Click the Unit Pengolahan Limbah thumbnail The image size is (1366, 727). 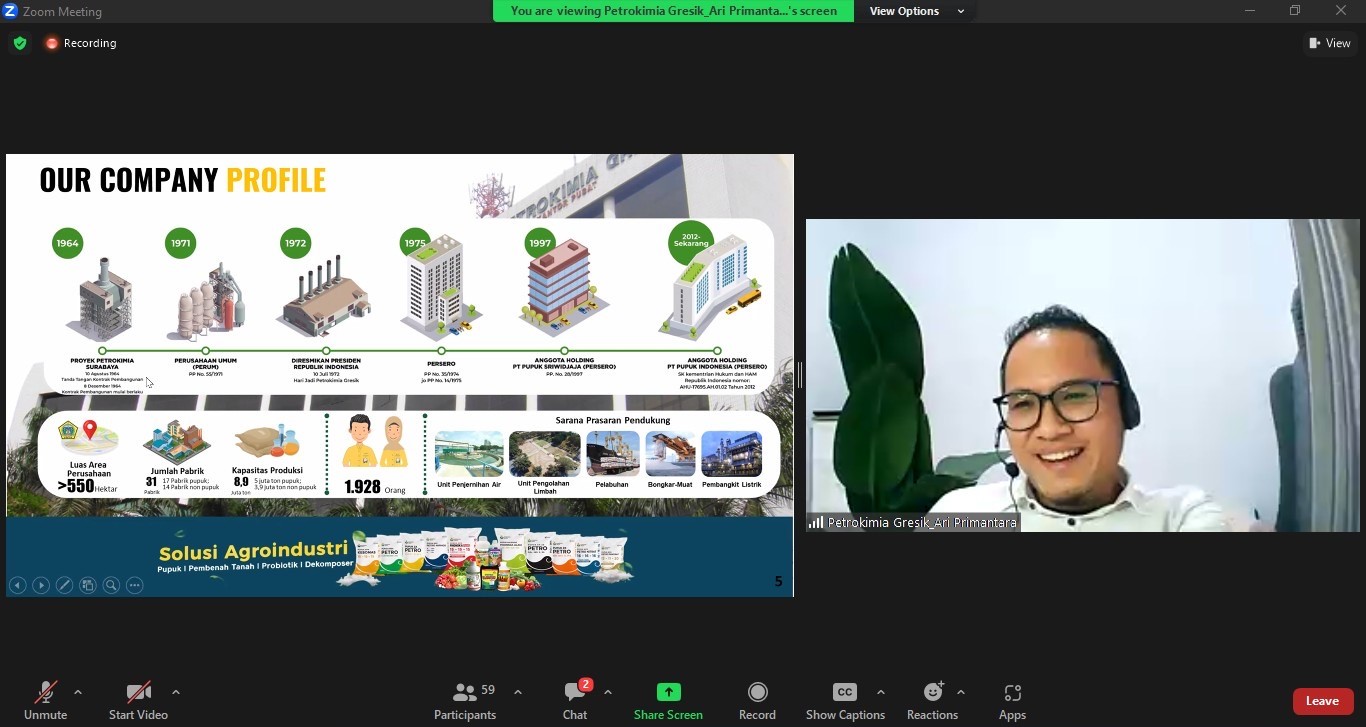click(x=544, y=454)
